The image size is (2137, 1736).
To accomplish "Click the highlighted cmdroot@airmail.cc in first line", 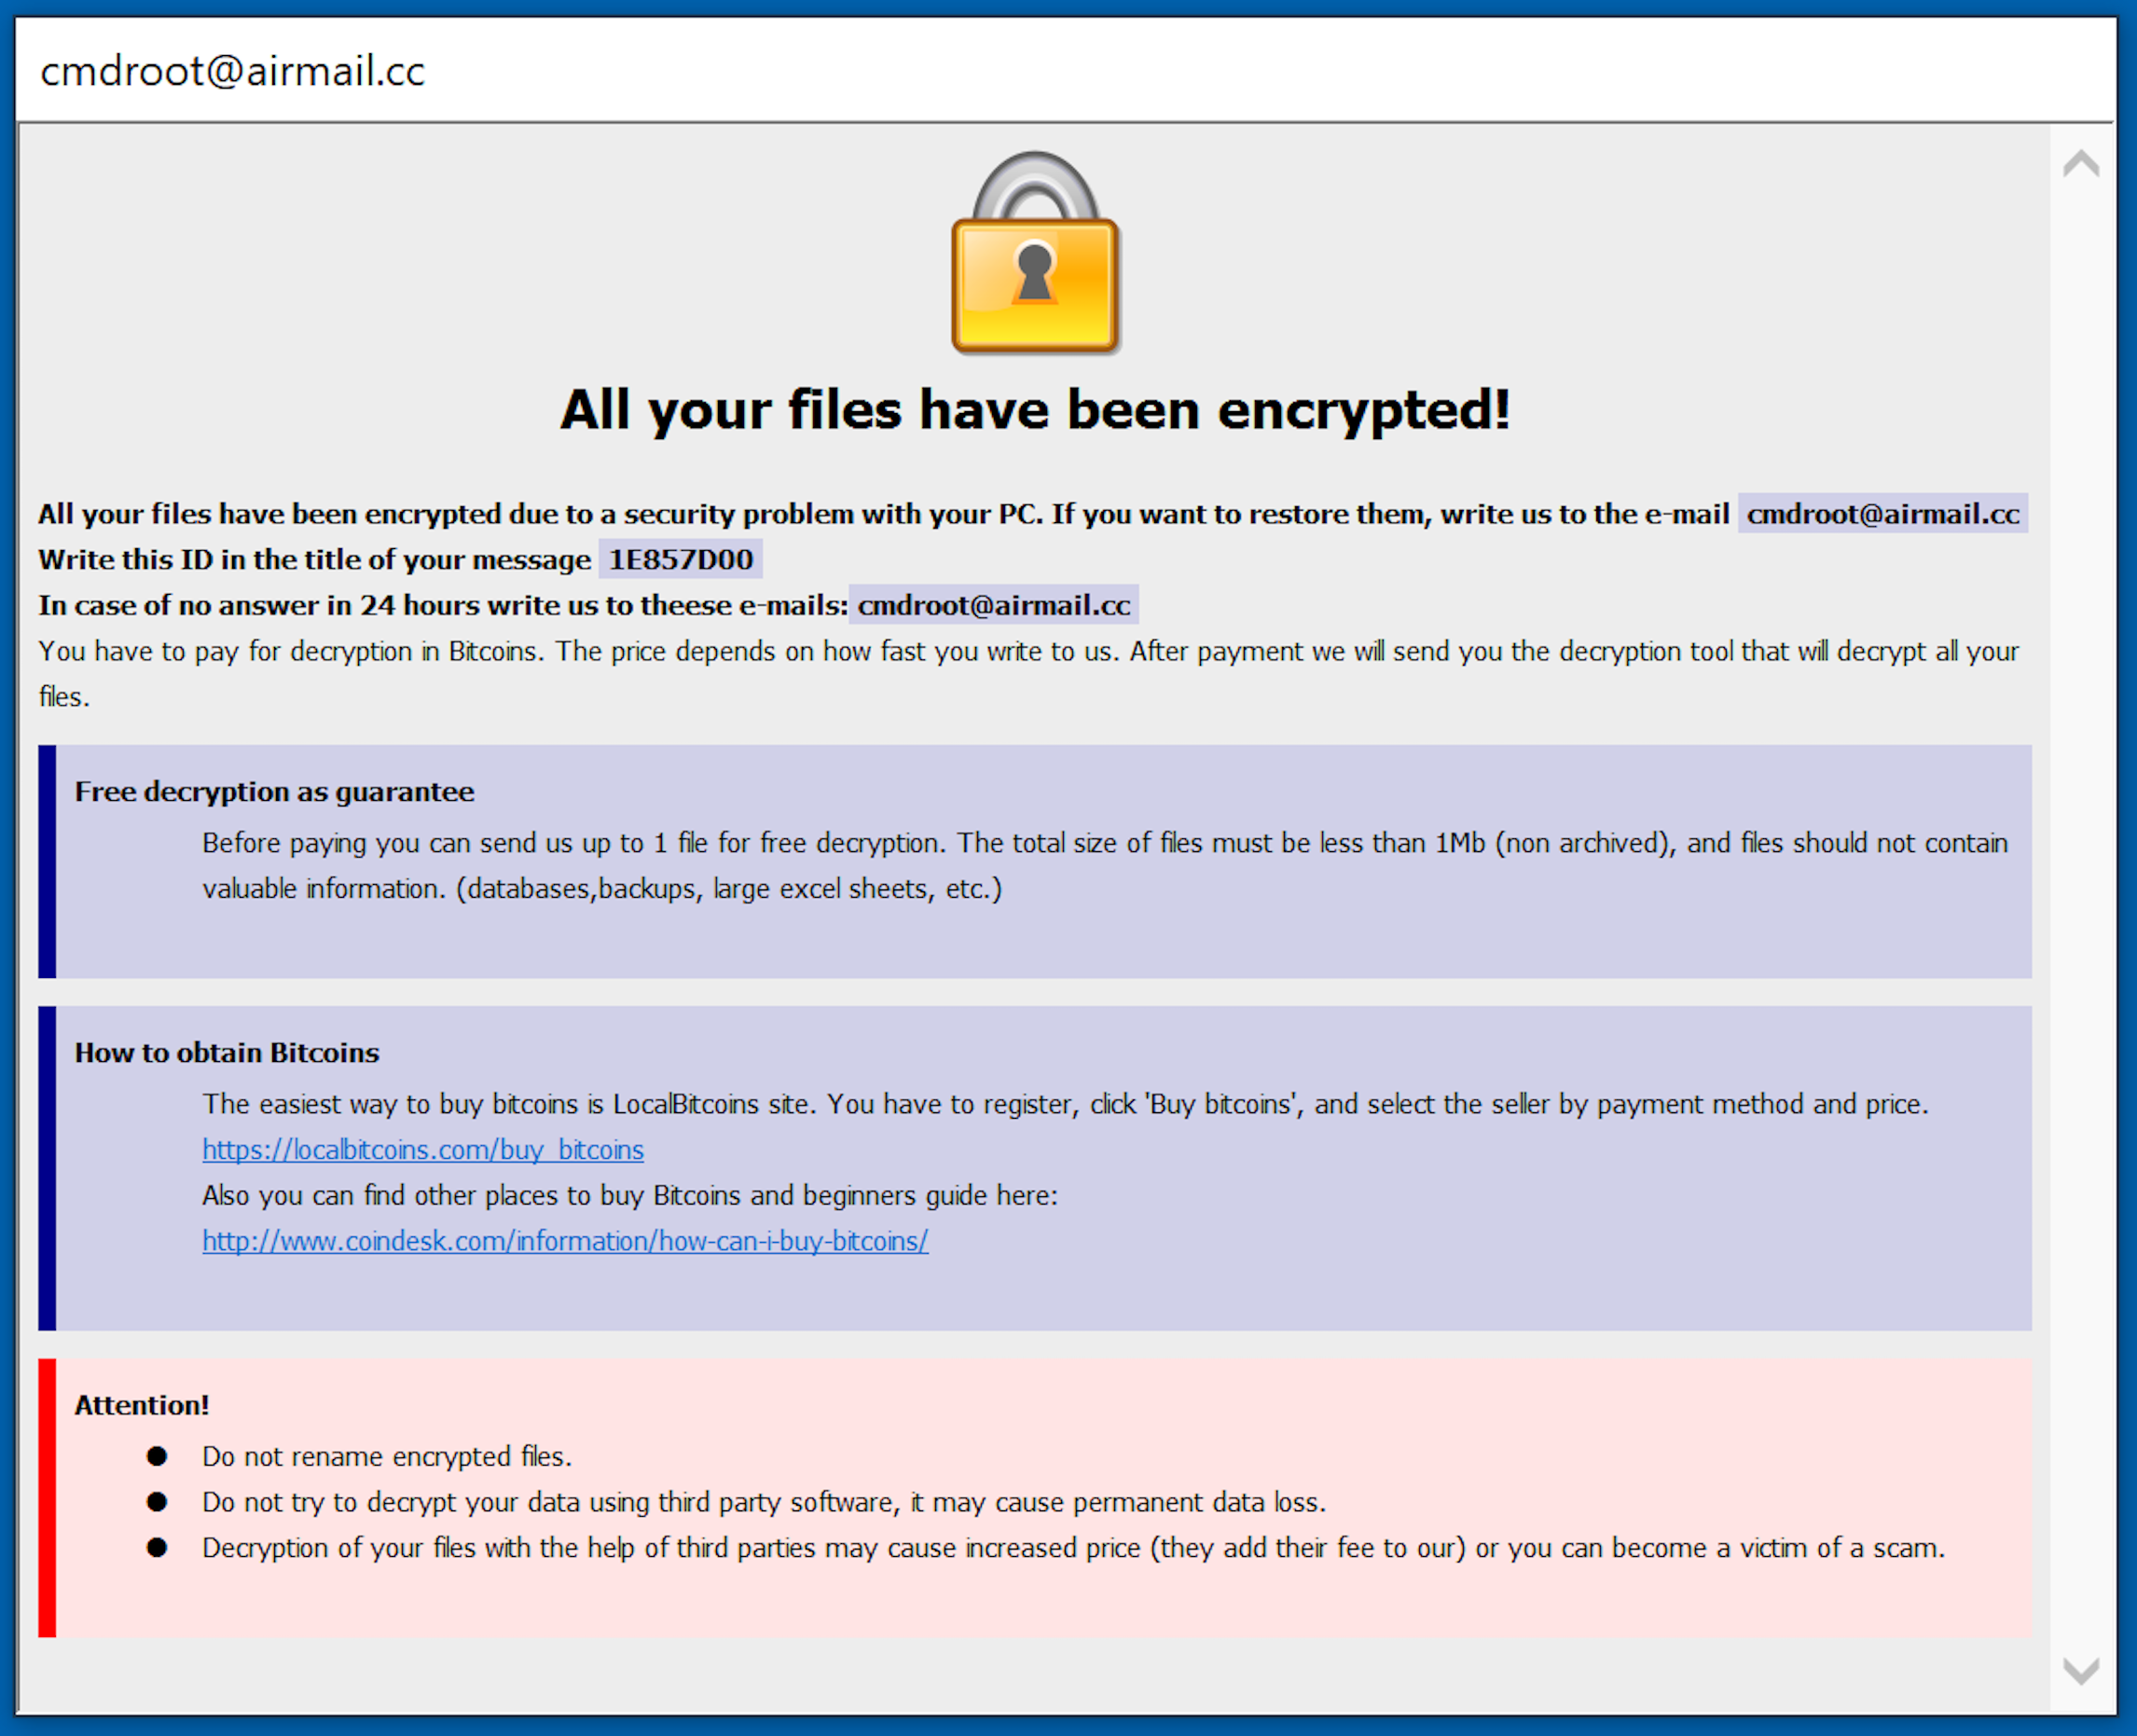I will [x=1883, y=513].
